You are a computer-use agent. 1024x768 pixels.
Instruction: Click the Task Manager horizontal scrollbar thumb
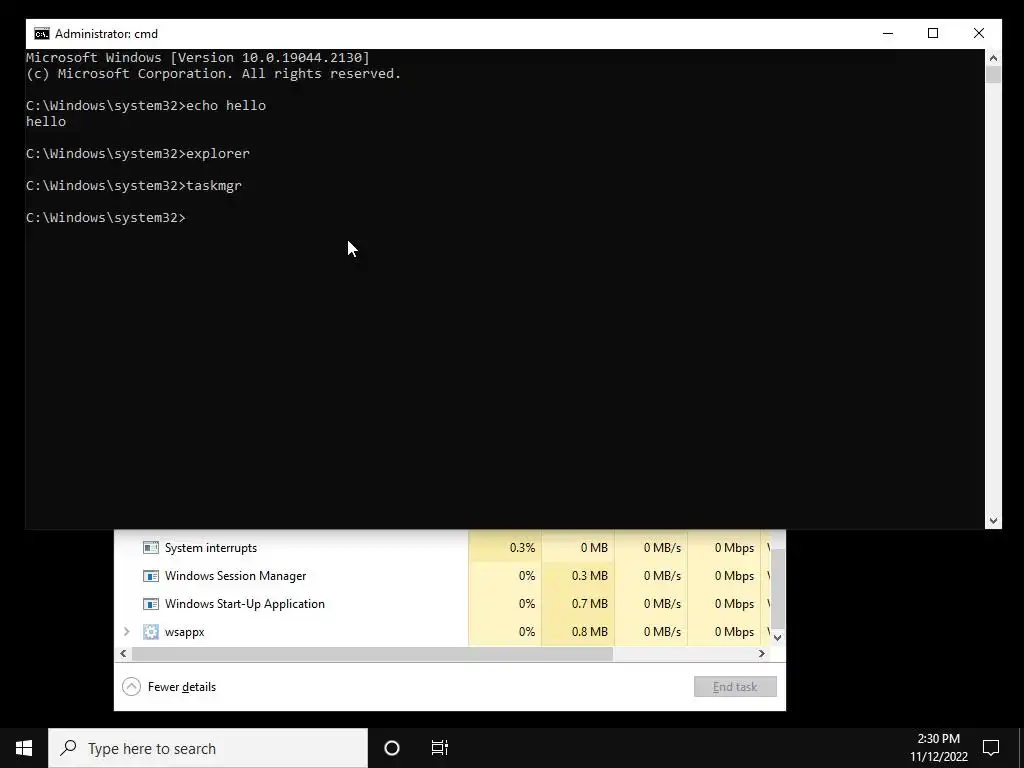[x=372, y=654]
